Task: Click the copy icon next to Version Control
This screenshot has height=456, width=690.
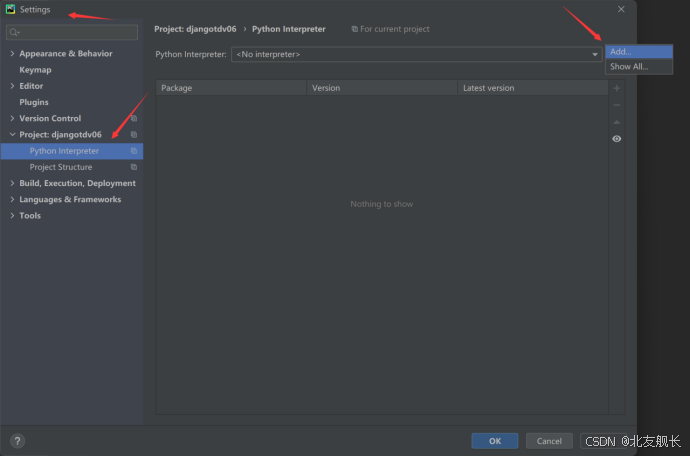Action: pyautogui.click(x=134, y=118)
